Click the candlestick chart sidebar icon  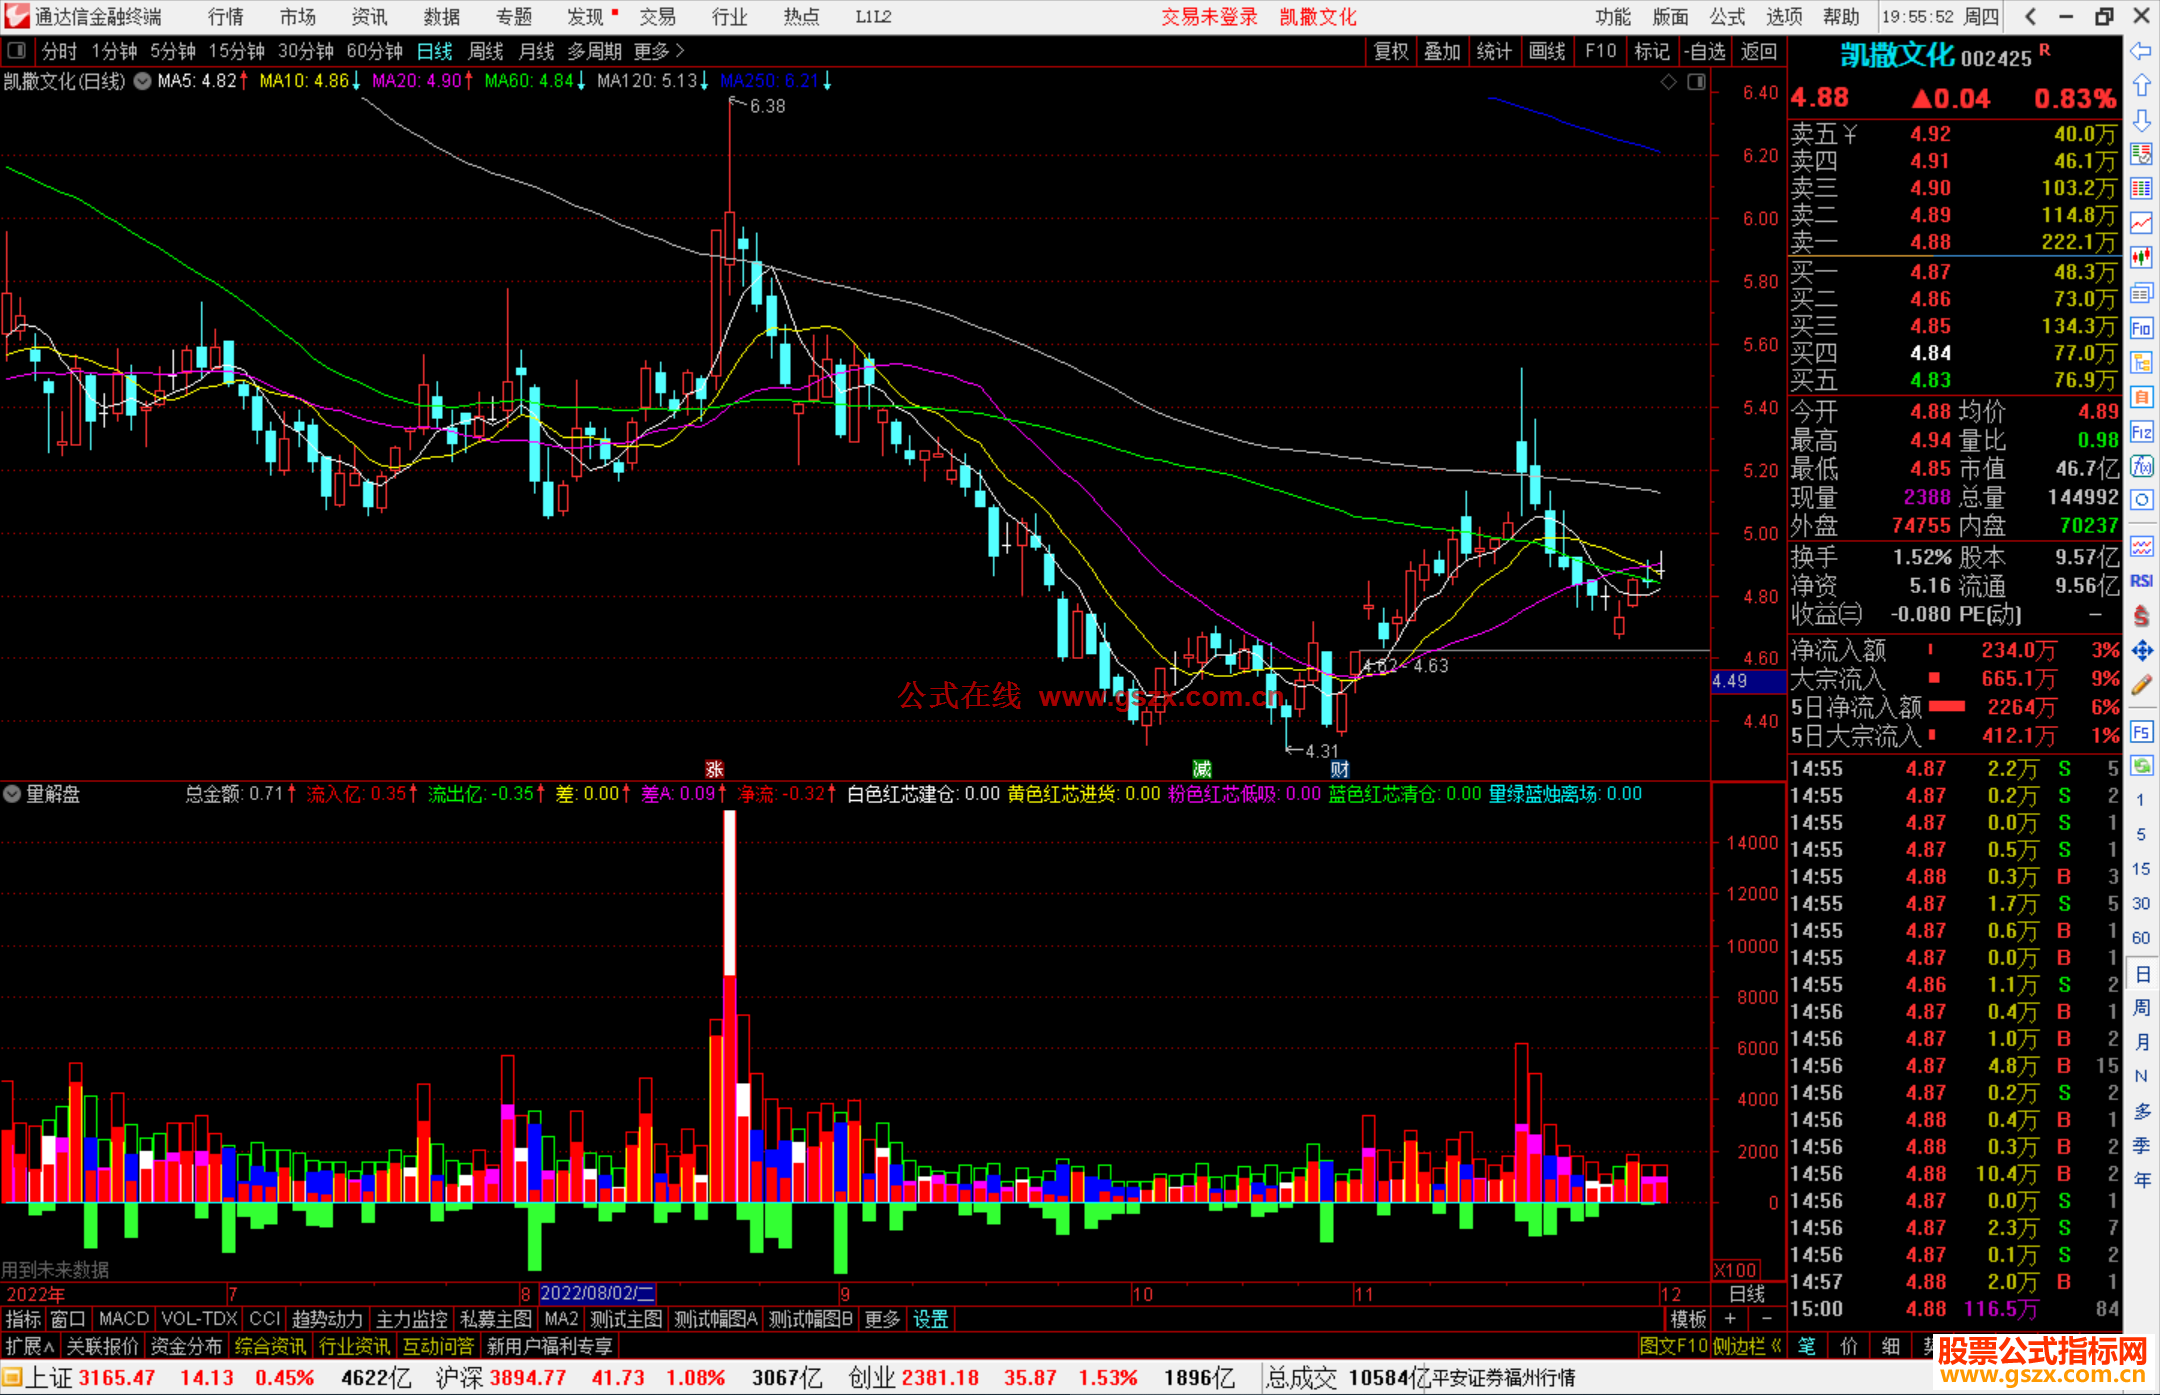(2141, 258)
